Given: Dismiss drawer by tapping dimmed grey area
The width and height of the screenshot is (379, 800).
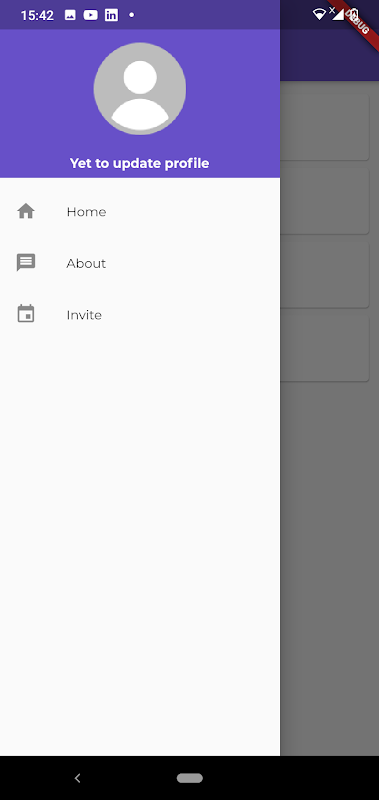Looking at the screenshot, I should coord(330,561).
